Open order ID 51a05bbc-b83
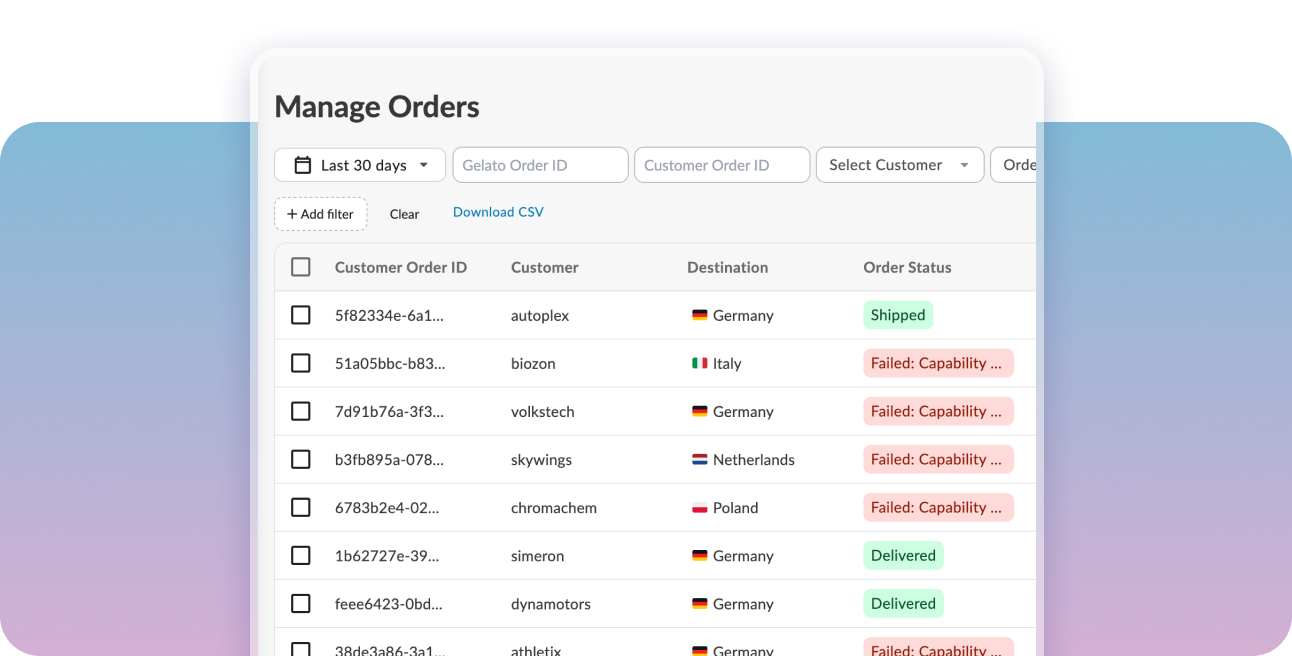Image resolution: width=1292 pixels, height=656 pixels. click(x=390, y=363)
